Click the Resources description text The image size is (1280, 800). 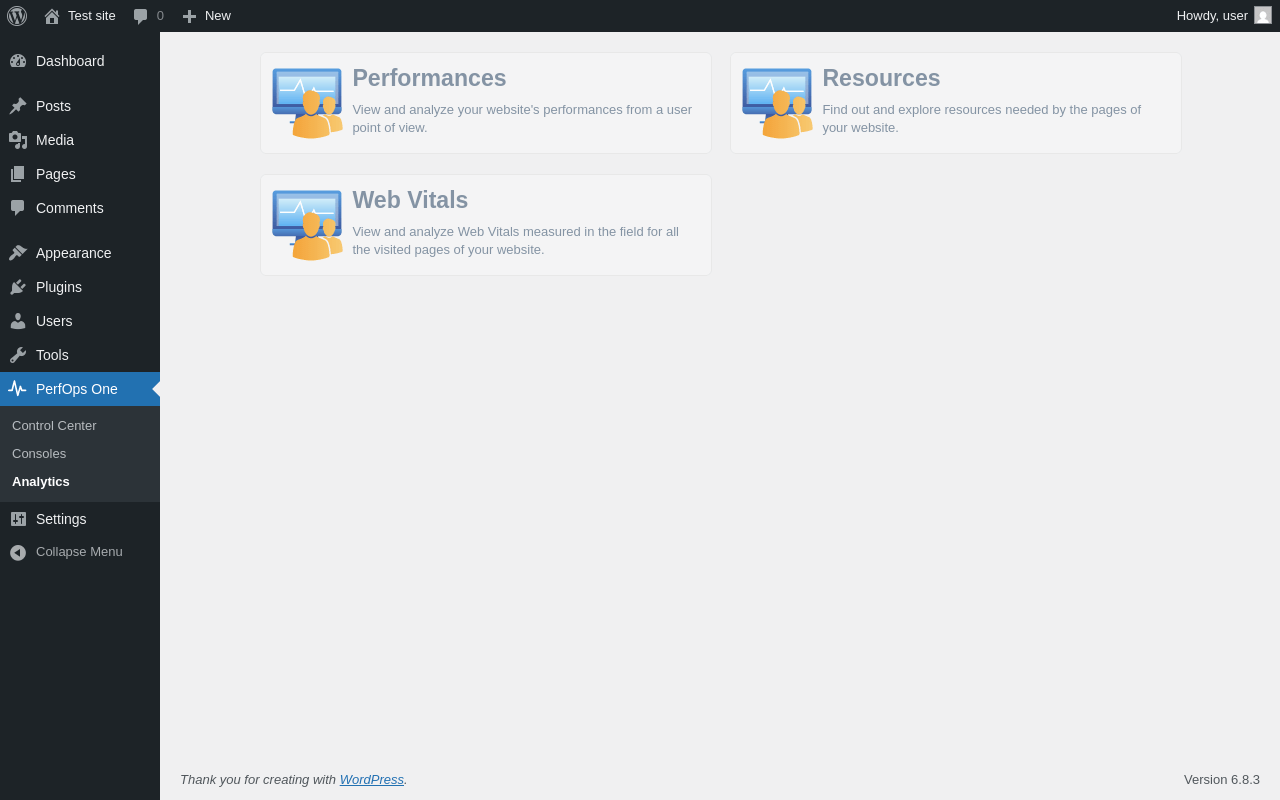point(981,119)
